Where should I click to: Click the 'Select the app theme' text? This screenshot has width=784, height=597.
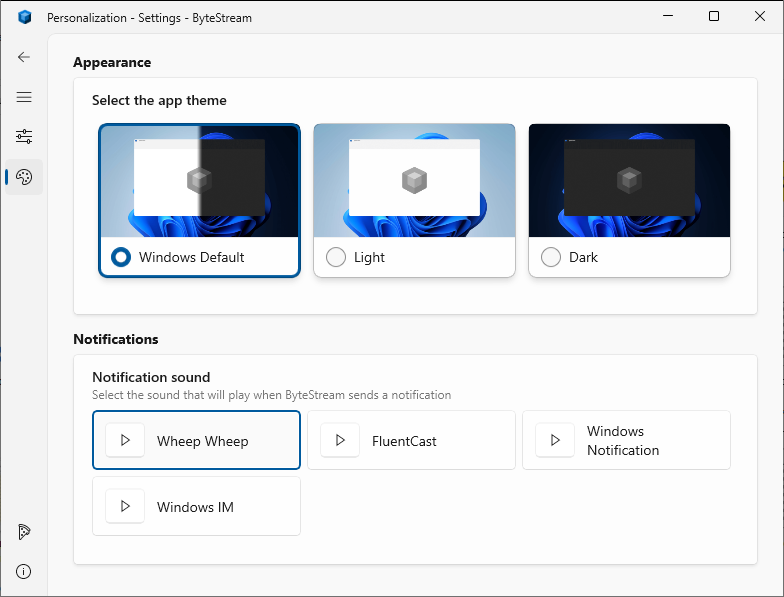[159, 100]
